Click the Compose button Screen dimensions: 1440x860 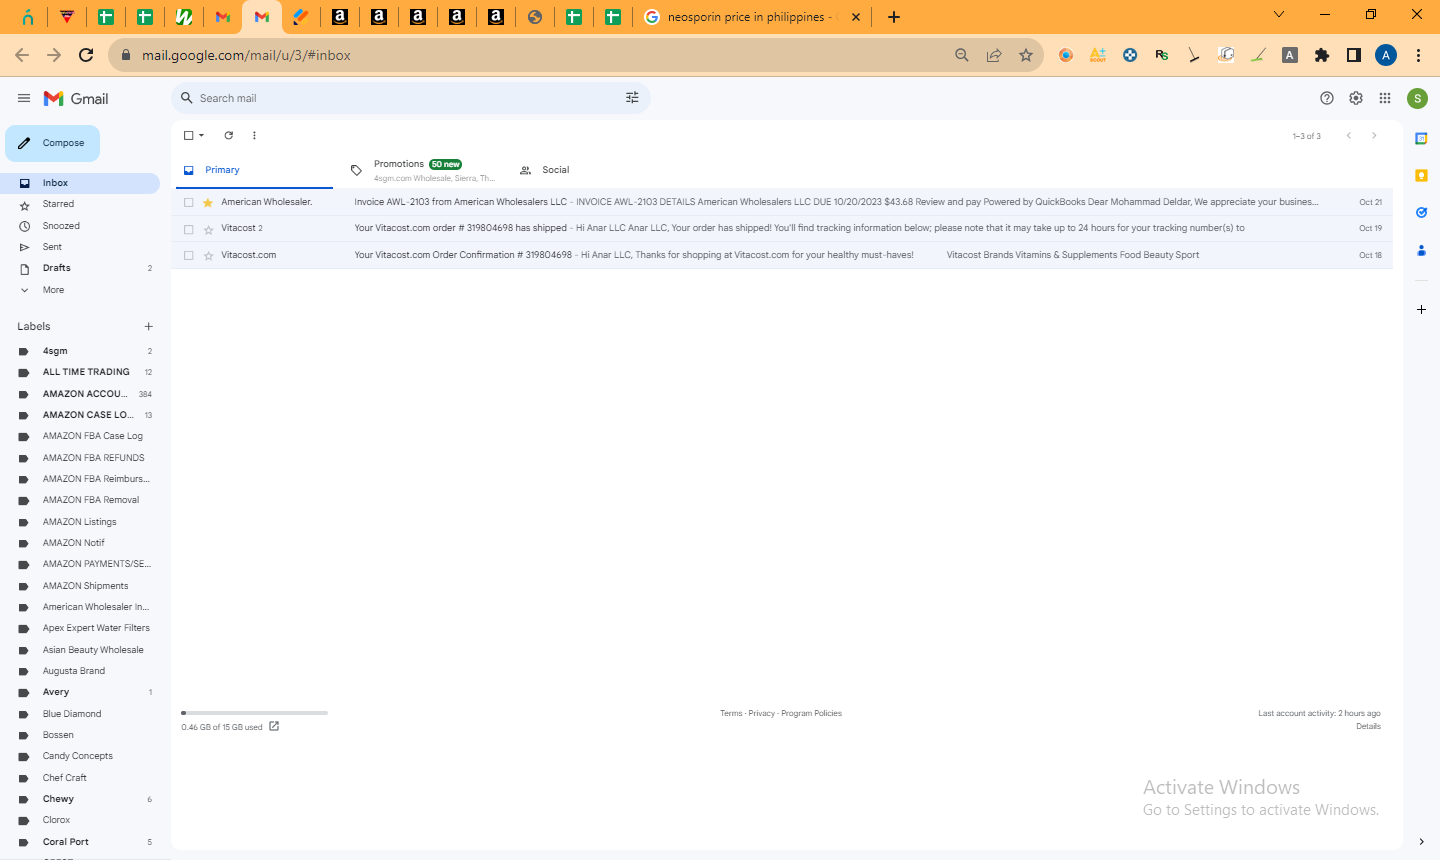52,143
